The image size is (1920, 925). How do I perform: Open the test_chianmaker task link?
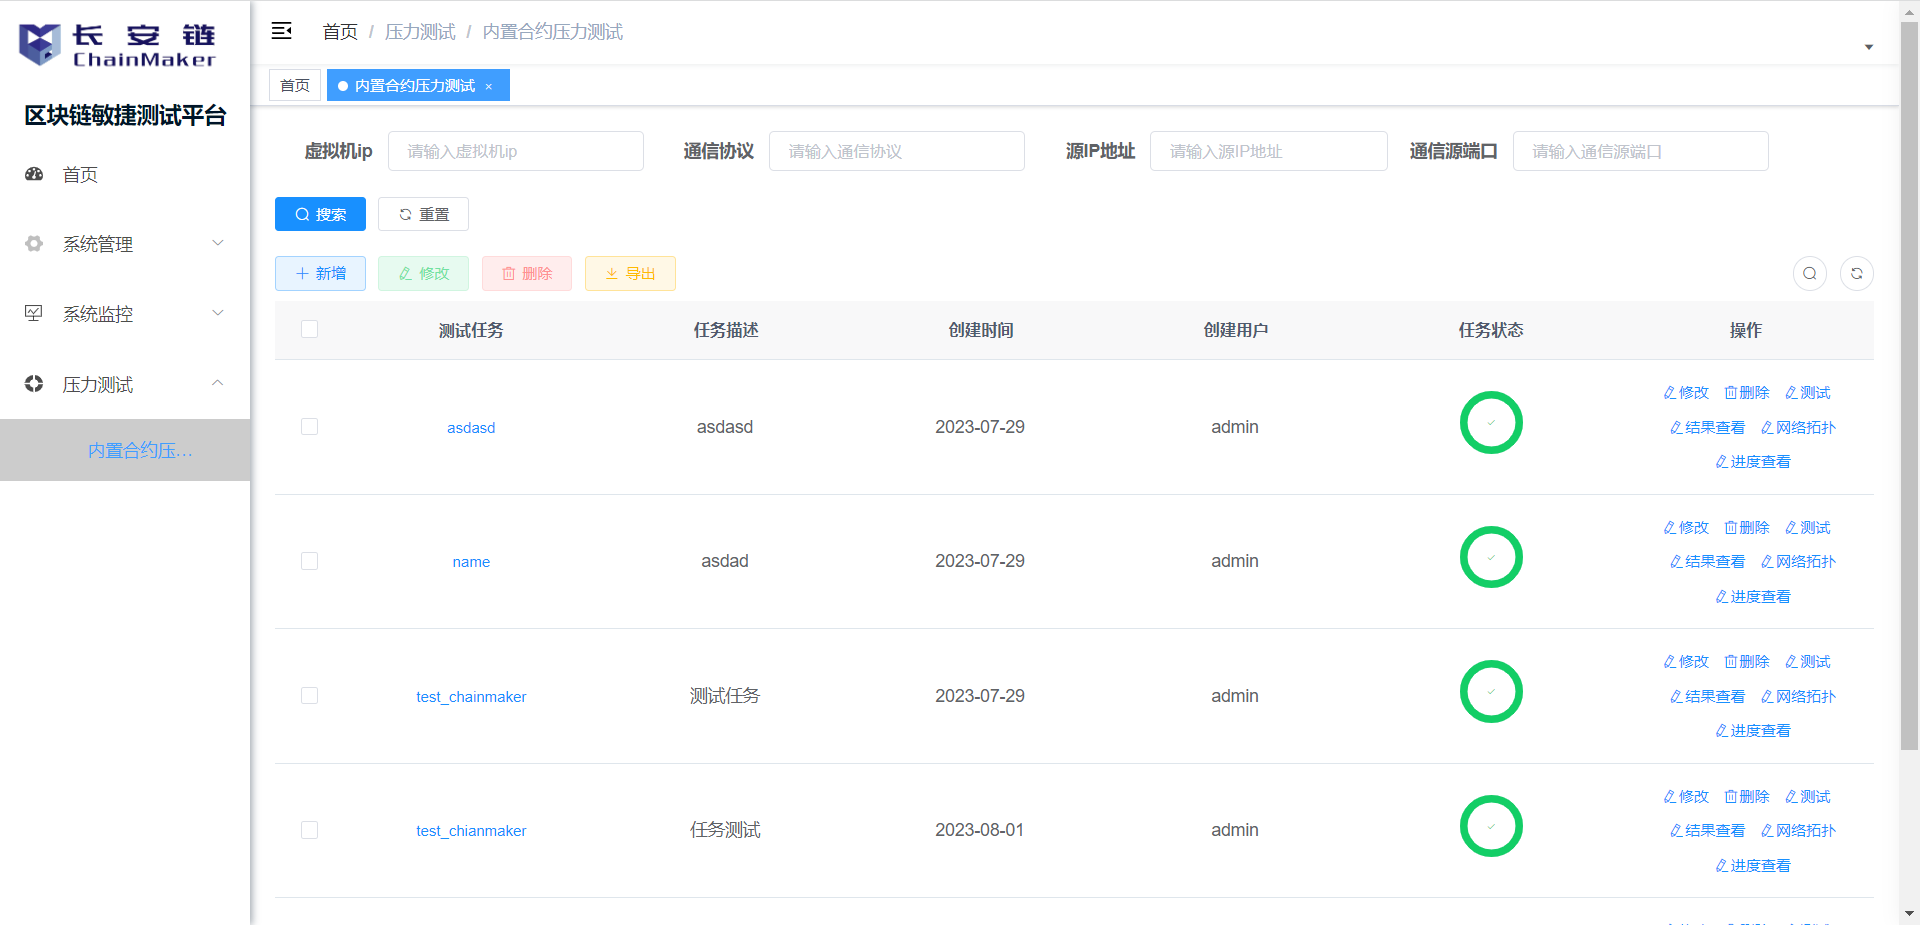[x=471, y=831]
